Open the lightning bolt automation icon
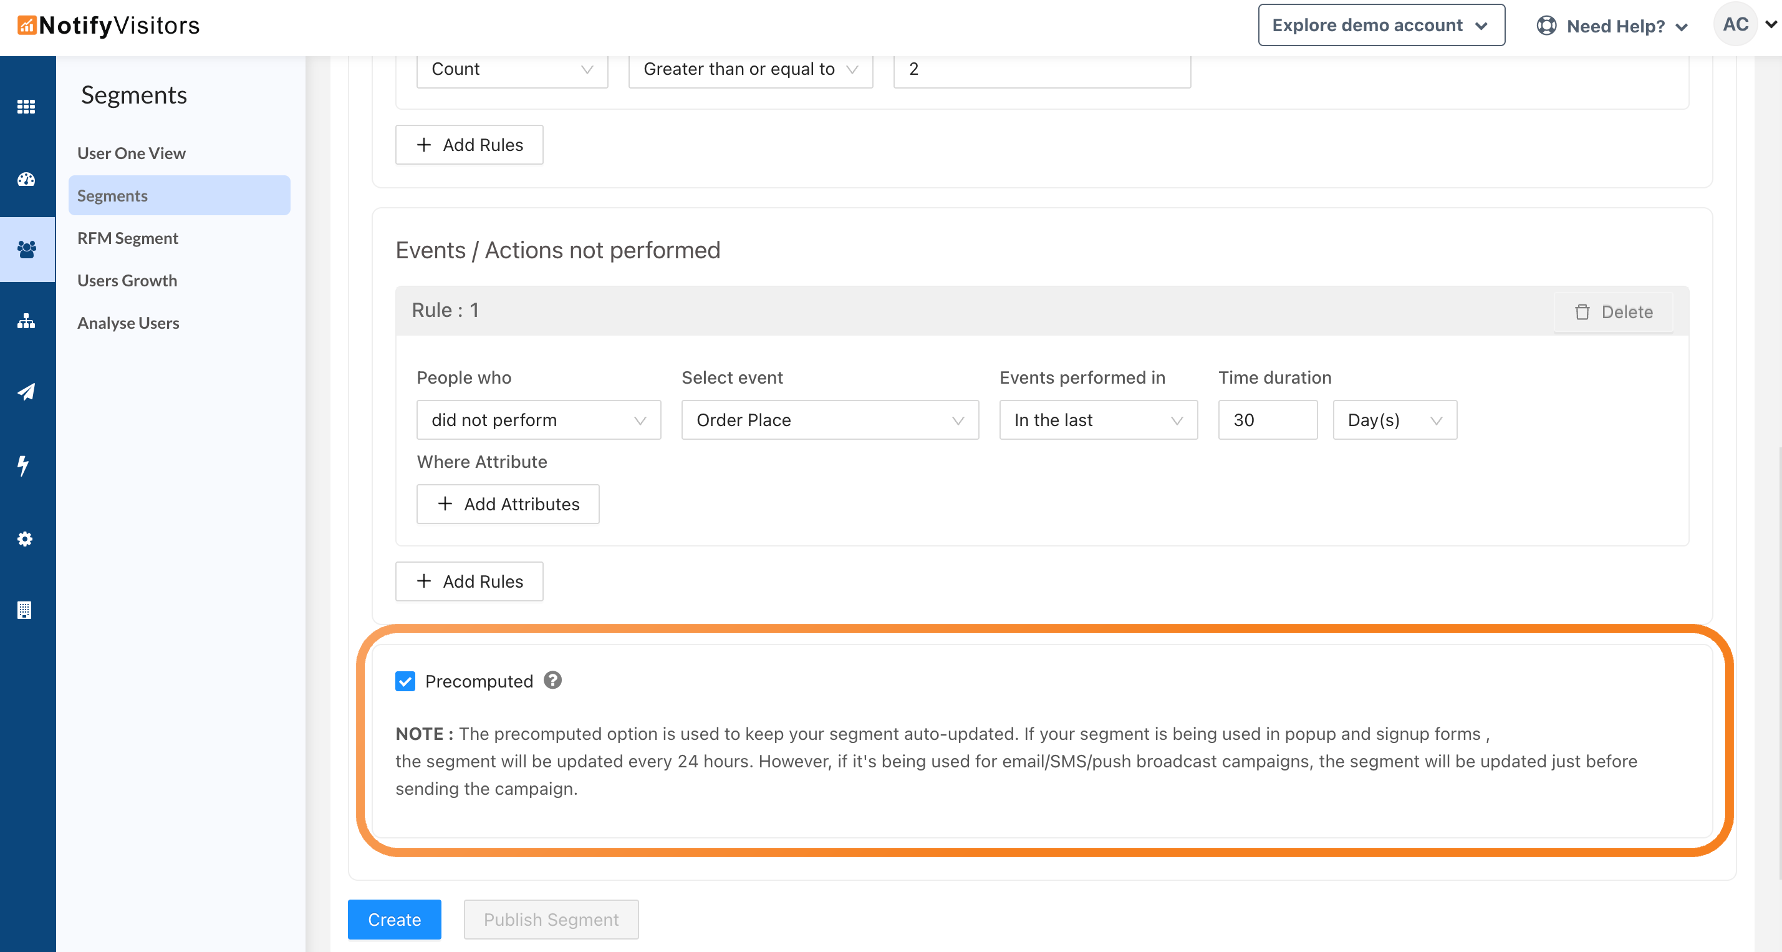Viewport: 1782px width, 952px height. [x=24, y=465]
